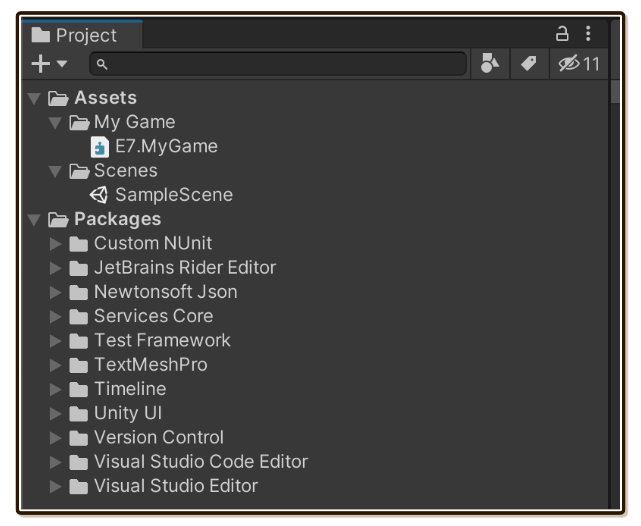
Task: Expand the Services Core package
Action: 55,316
